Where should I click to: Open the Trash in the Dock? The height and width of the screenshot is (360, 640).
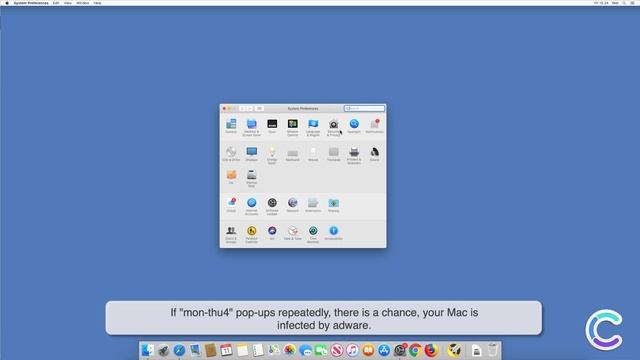click(x=493, y=350)
